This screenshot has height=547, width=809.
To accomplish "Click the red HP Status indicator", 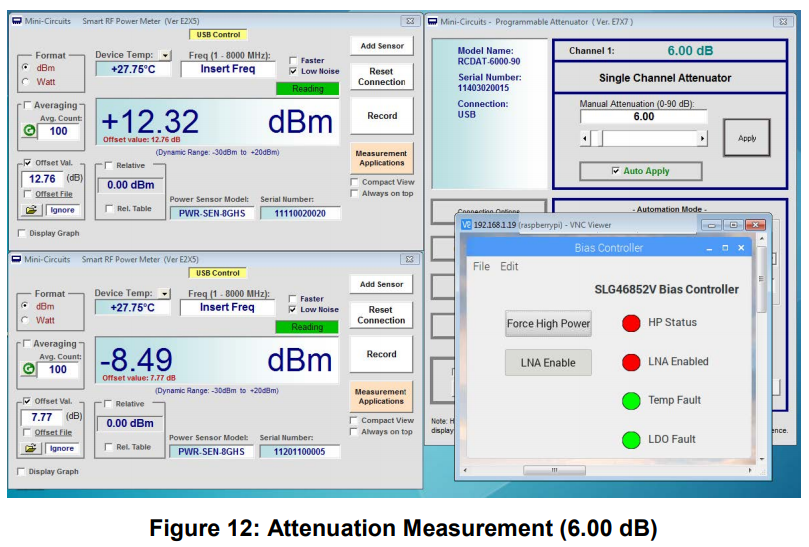I will [x=630, y=323].
